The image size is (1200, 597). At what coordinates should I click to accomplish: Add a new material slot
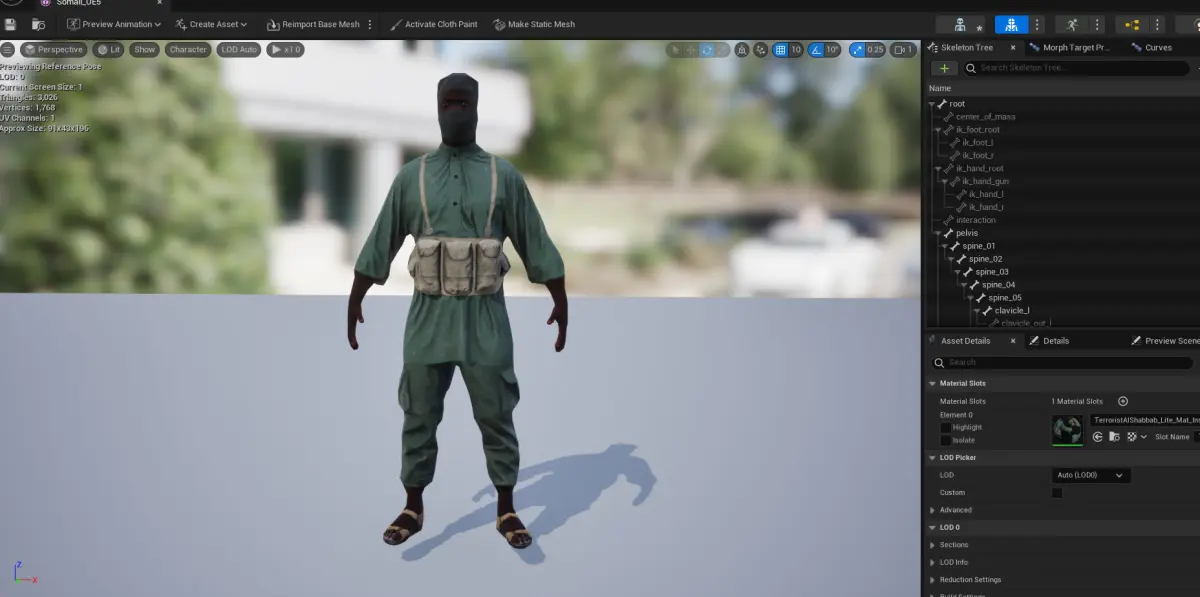click(x=1123, y=402)
